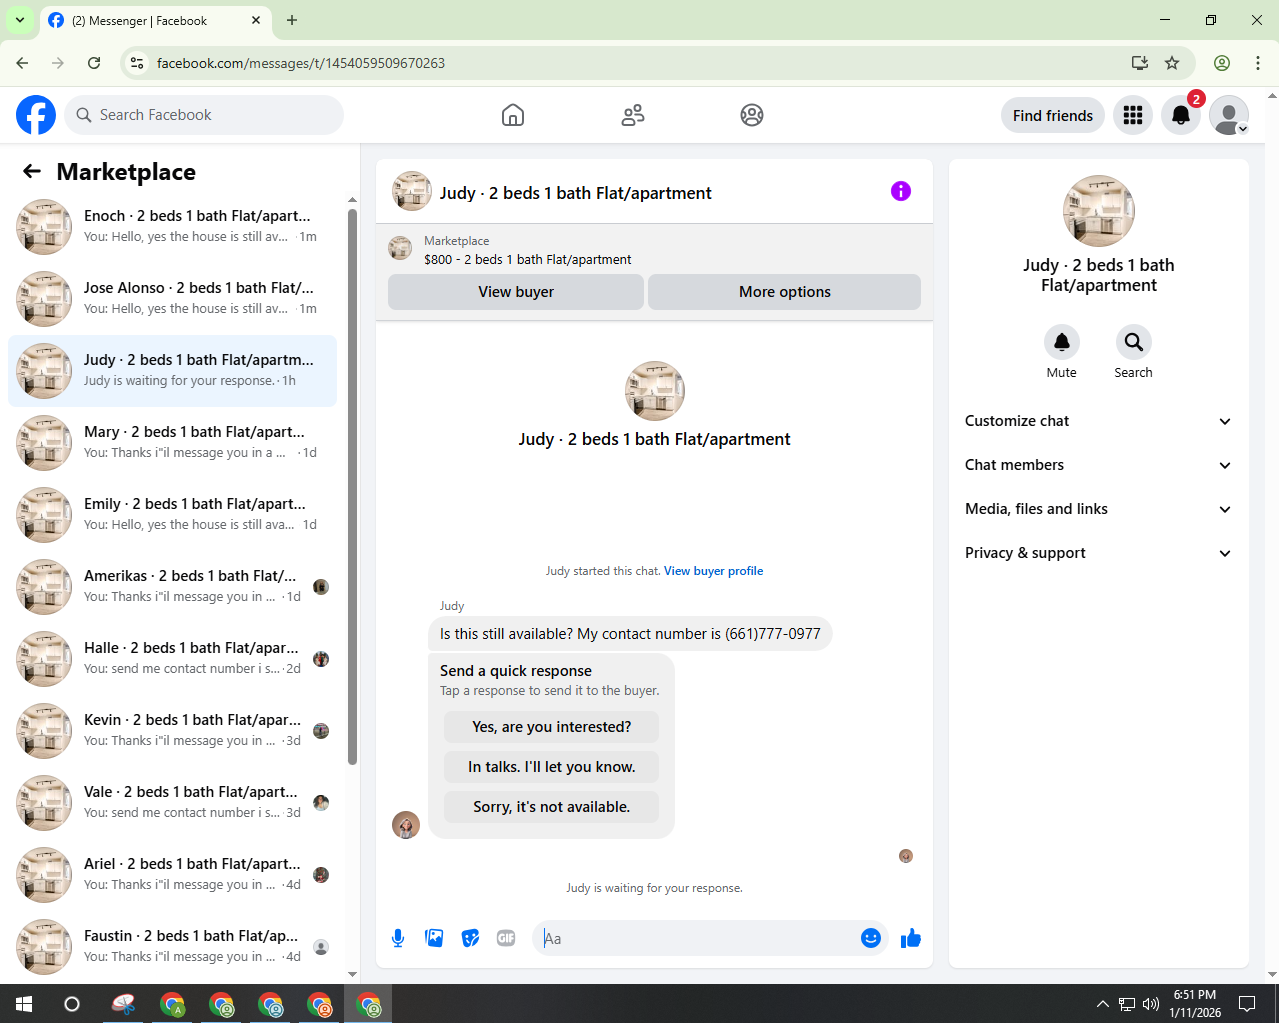Click the install app icon in address bar

1140,63
